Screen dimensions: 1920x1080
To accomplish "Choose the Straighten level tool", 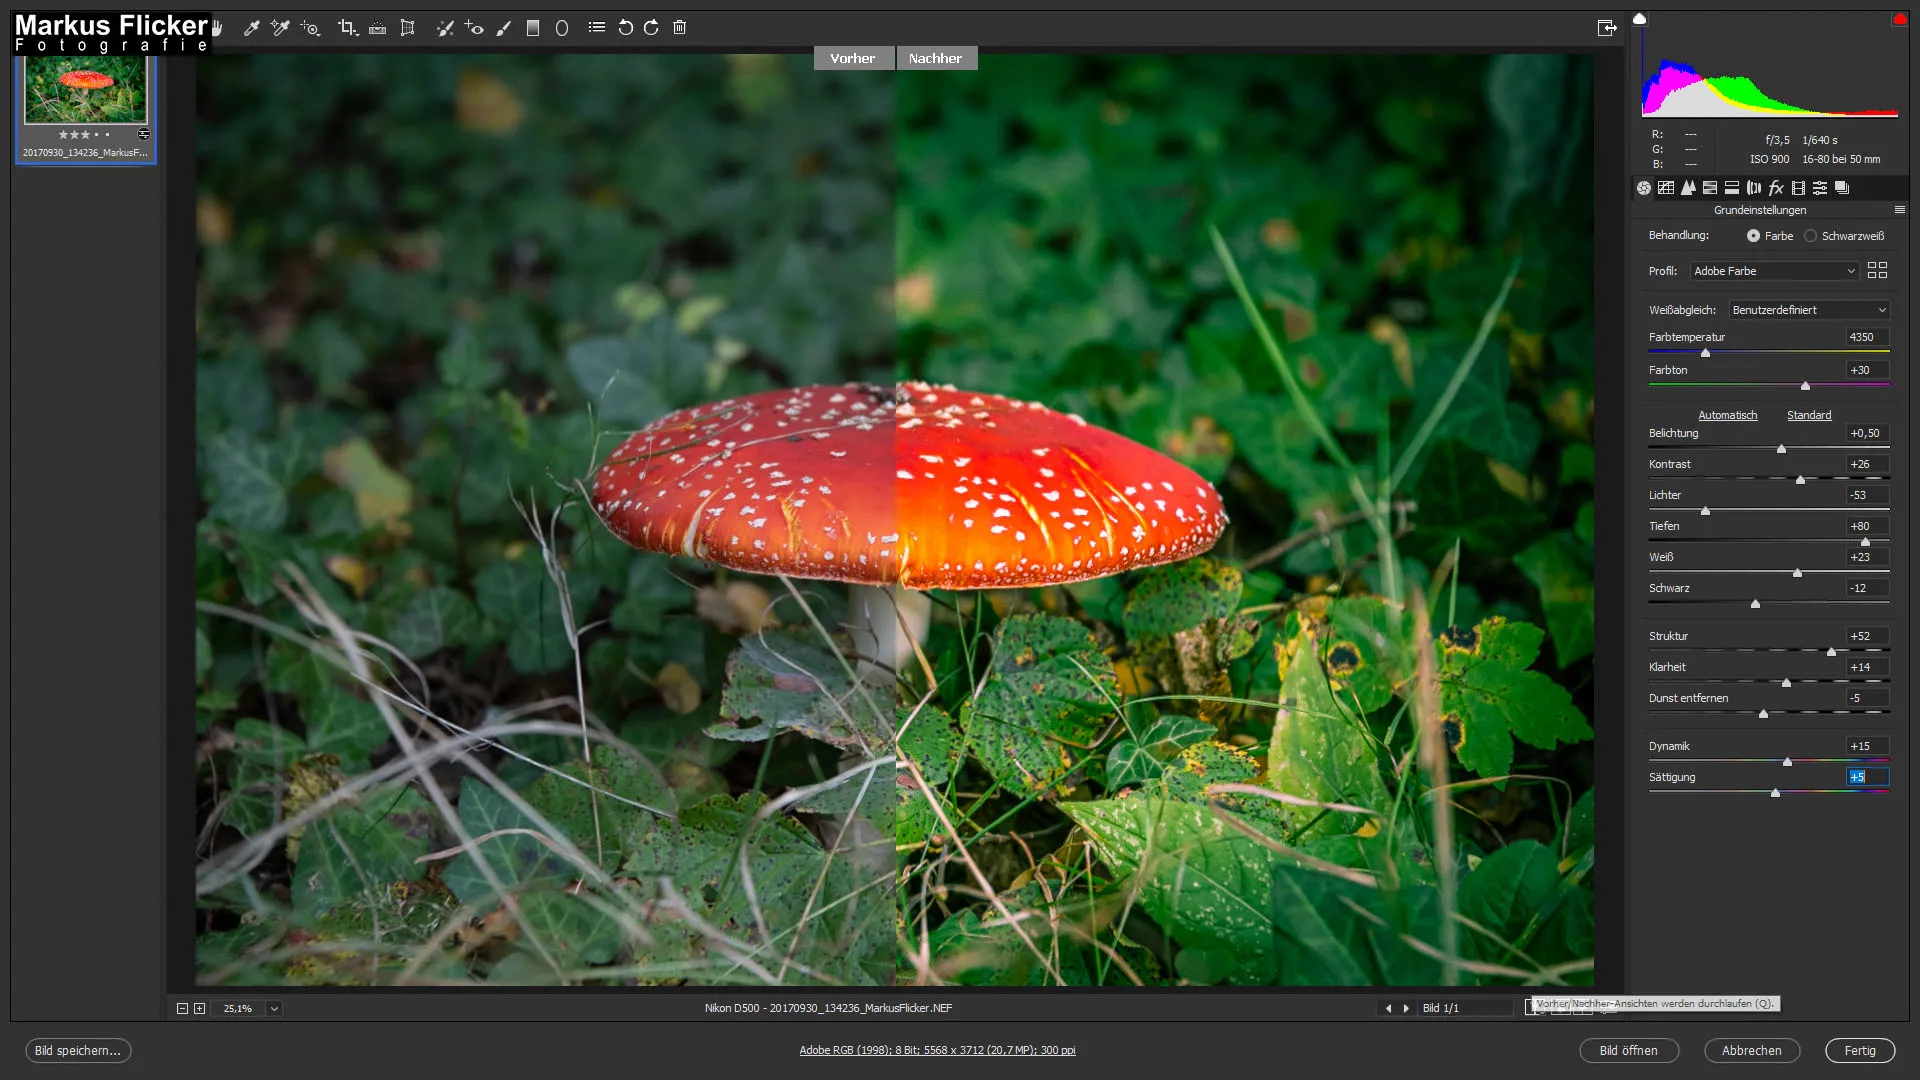I will (x=377, y=28).
